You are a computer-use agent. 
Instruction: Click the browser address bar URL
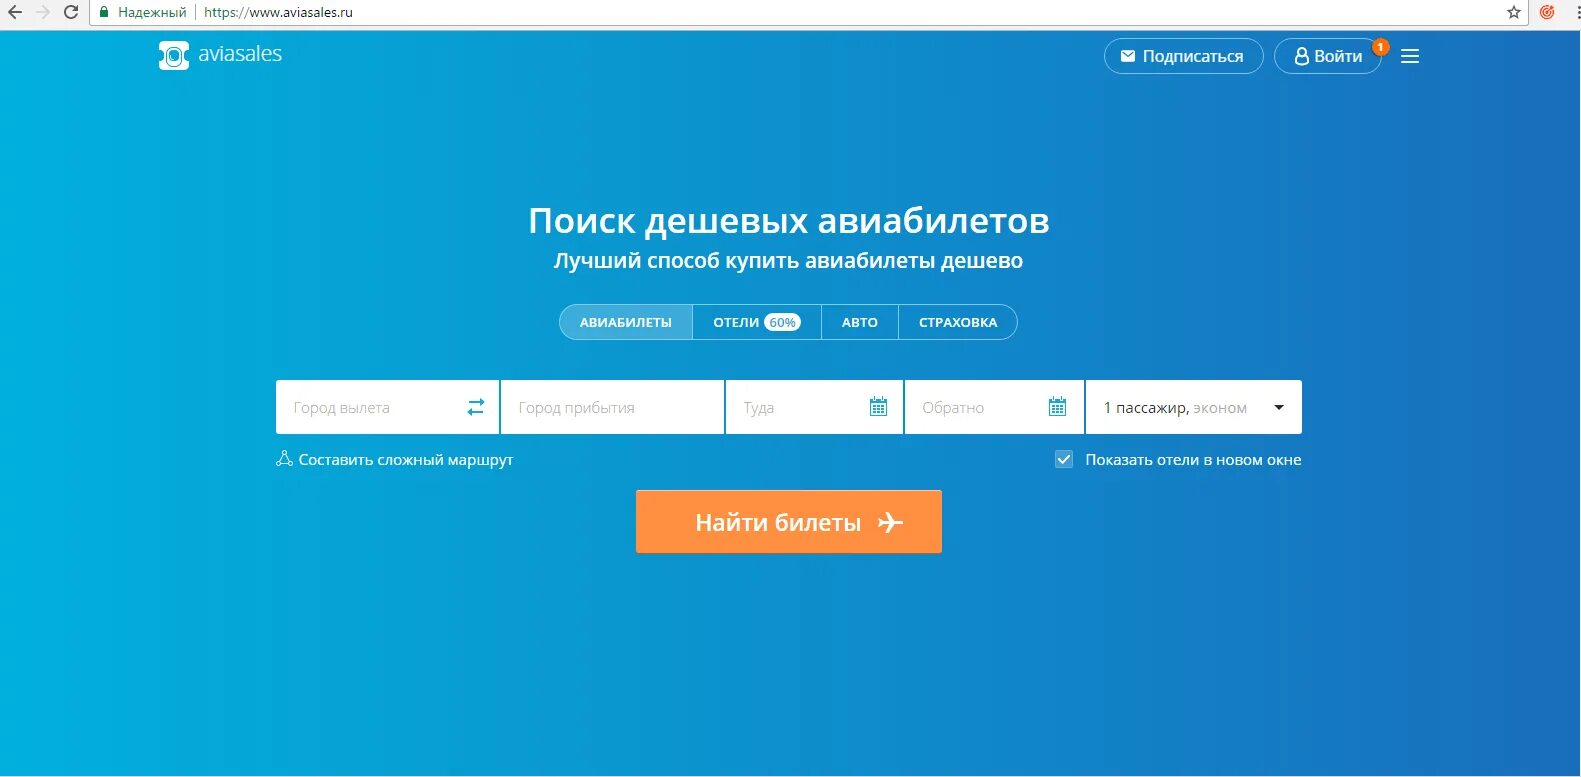278,12
